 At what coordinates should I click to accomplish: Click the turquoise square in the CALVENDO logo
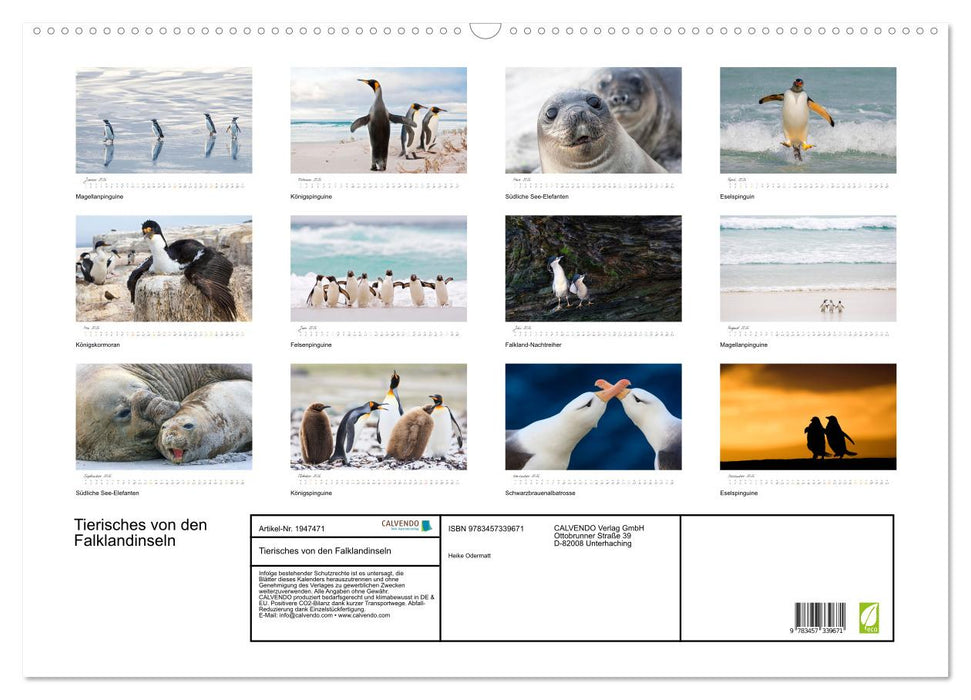pyautogui.click(x=426, y=527)
